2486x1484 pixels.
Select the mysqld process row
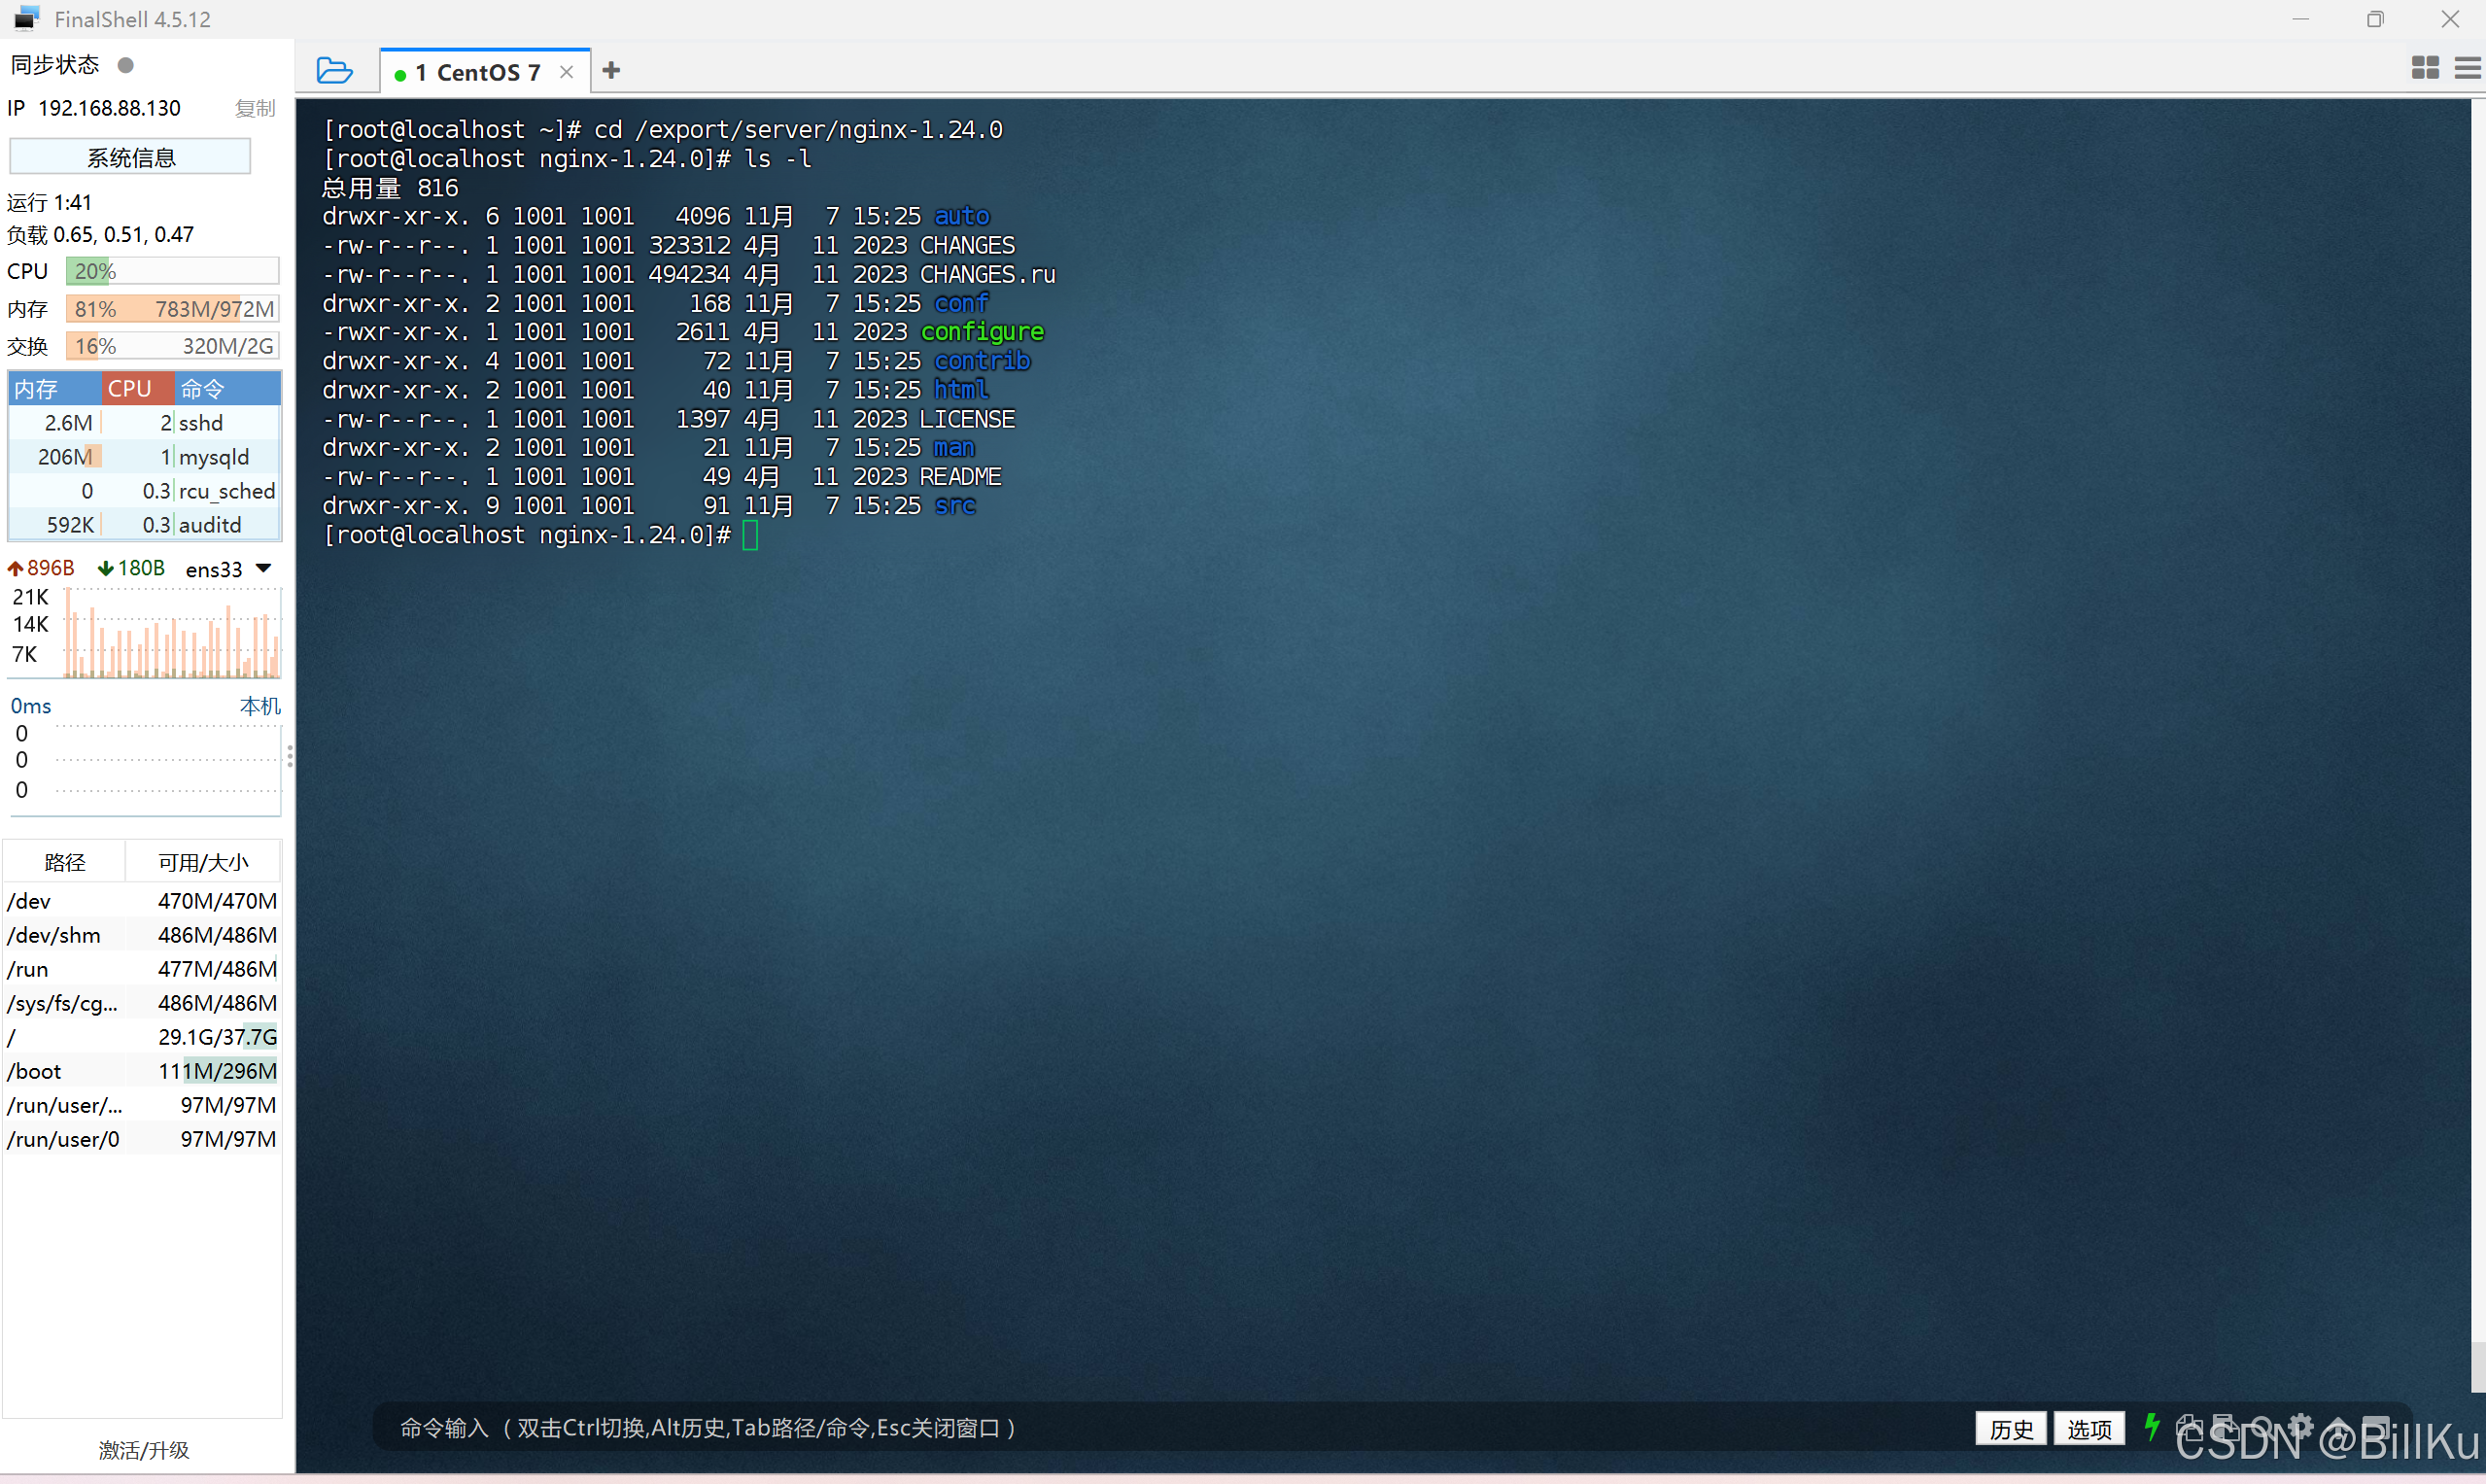[145, 457]
